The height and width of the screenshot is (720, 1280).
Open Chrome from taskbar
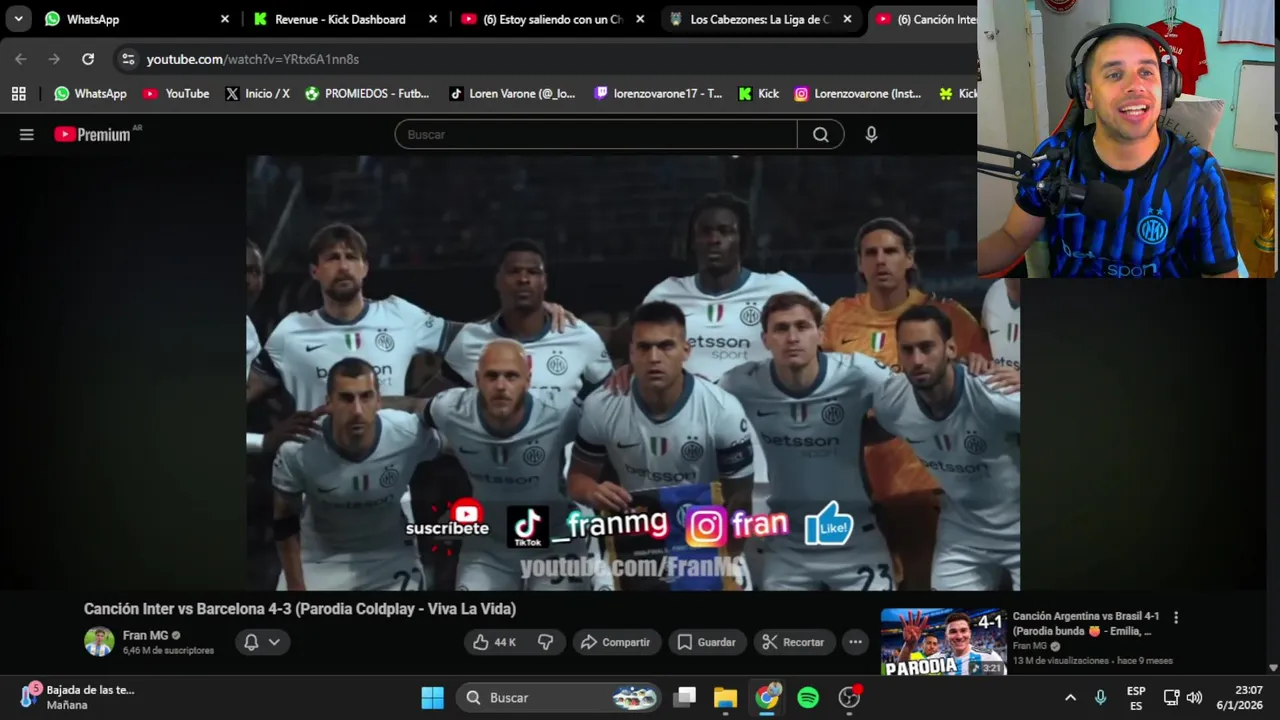pyautogui.click(x=767, y=697)
